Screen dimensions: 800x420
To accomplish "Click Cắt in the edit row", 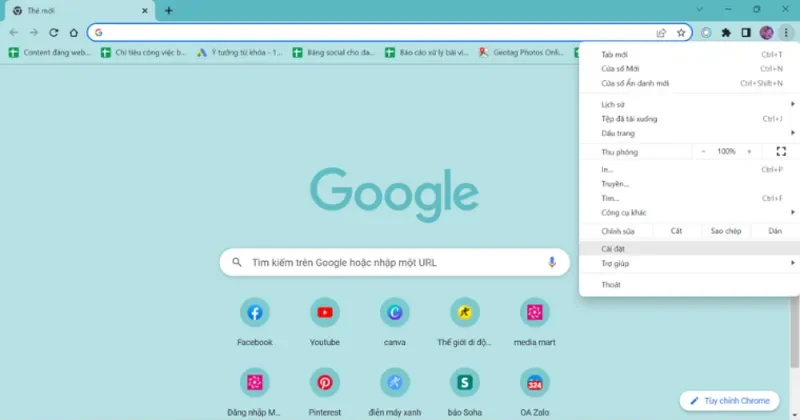I will 677,231.
